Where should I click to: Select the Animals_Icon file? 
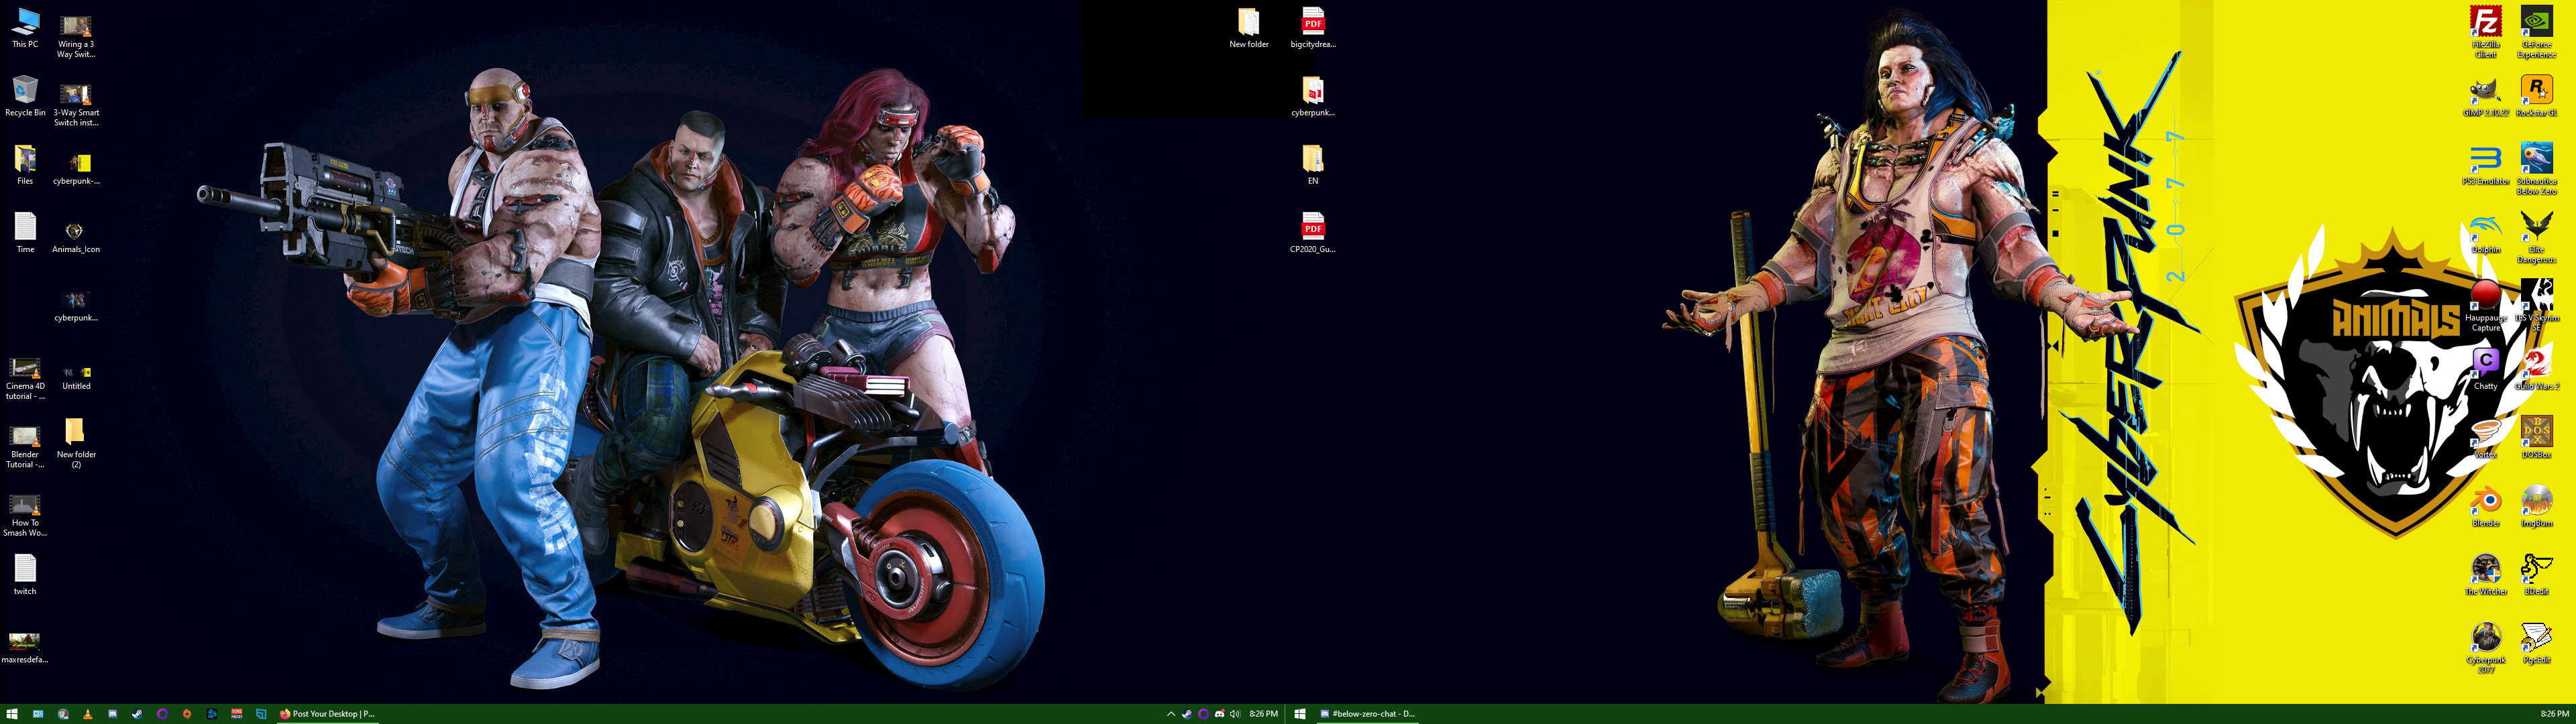click(76, 237)
